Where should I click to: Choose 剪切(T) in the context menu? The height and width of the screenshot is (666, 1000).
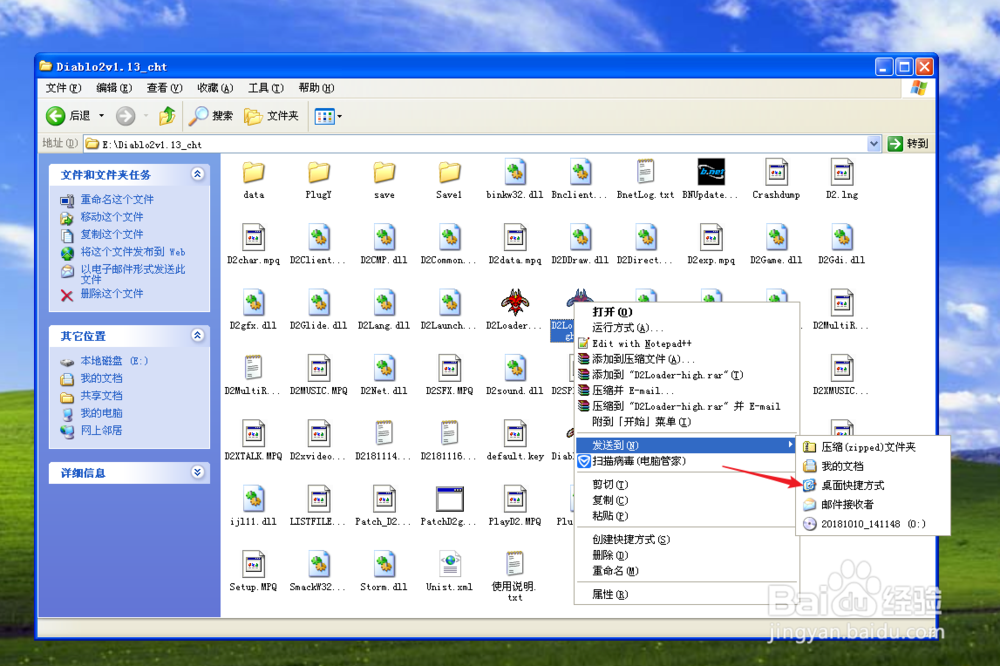click(687, 485)
